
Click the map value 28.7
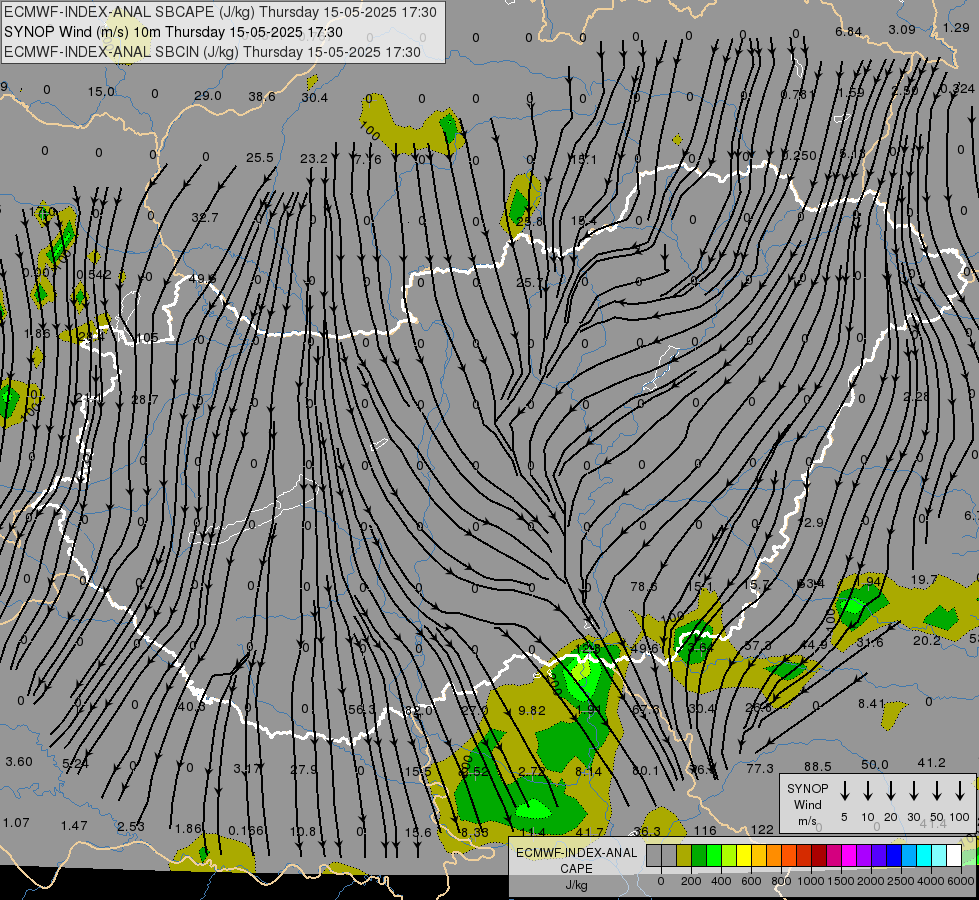(145, 399)
